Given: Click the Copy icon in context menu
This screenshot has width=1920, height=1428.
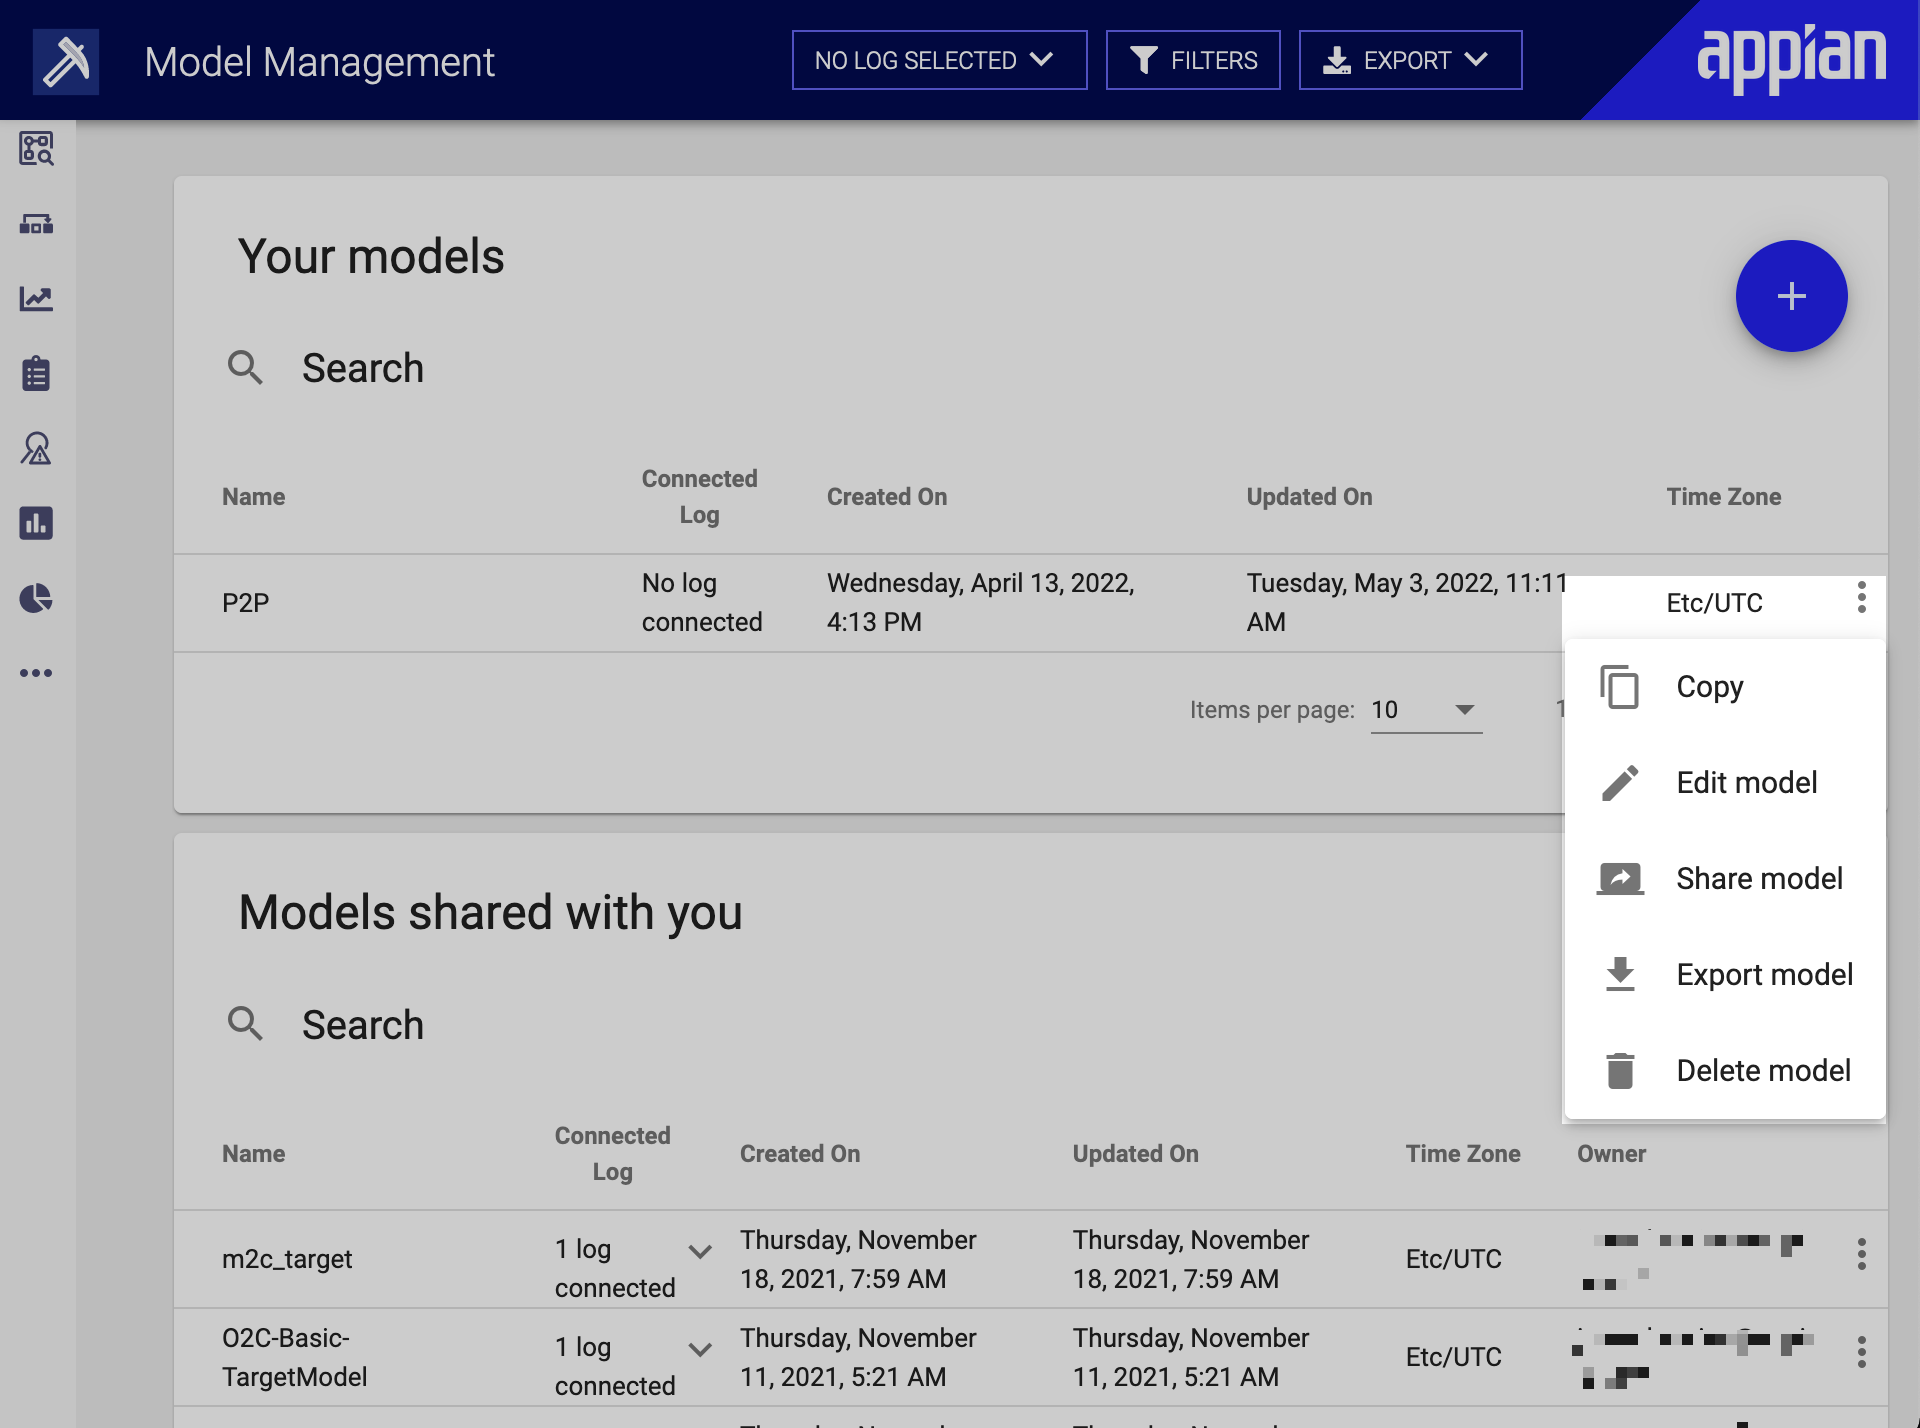Looking at the screenshot, I should (x=1620, y=687).
